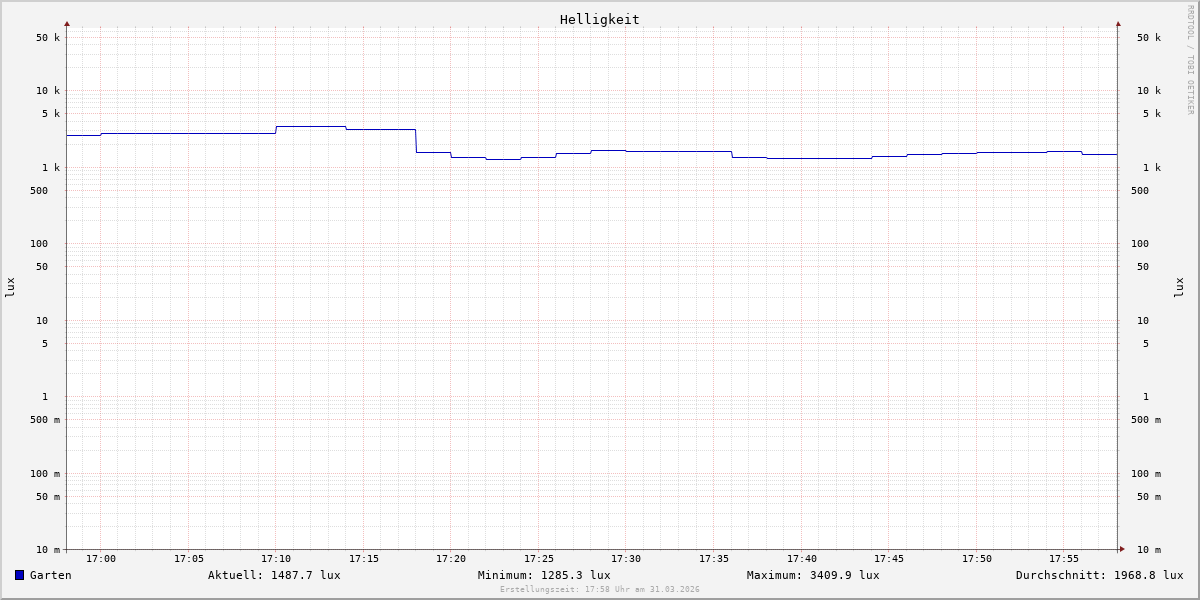Image resolution: width=1200 pixels, height=600 pixels.
Task: Click the Minimum: 1285.3 lux value
Action: 544,575
